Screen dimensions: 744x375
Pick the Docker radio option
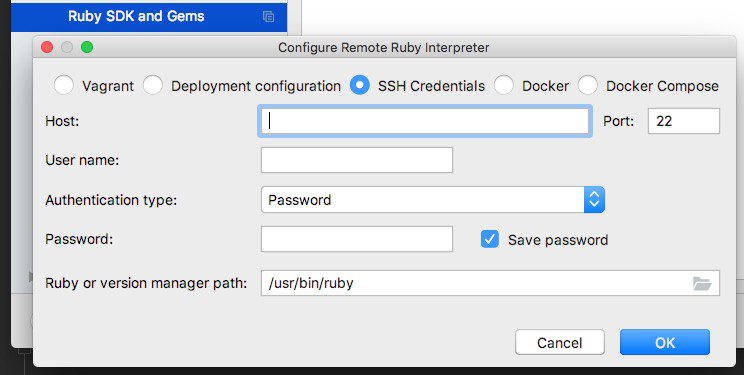[x=503, y=85]
